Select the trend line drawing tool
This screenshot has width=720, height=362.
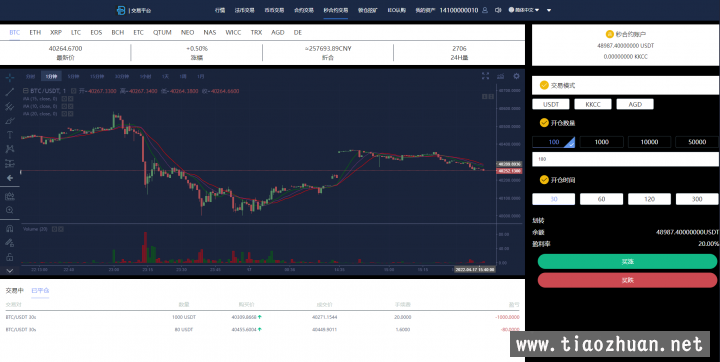pos(10,92)
